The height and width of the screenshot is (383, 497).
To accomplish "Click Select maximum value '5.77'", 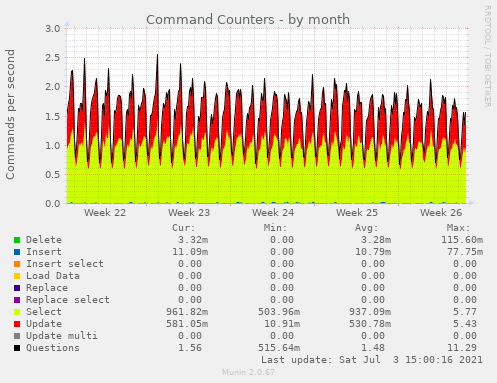I will click(x=465, y=312).
